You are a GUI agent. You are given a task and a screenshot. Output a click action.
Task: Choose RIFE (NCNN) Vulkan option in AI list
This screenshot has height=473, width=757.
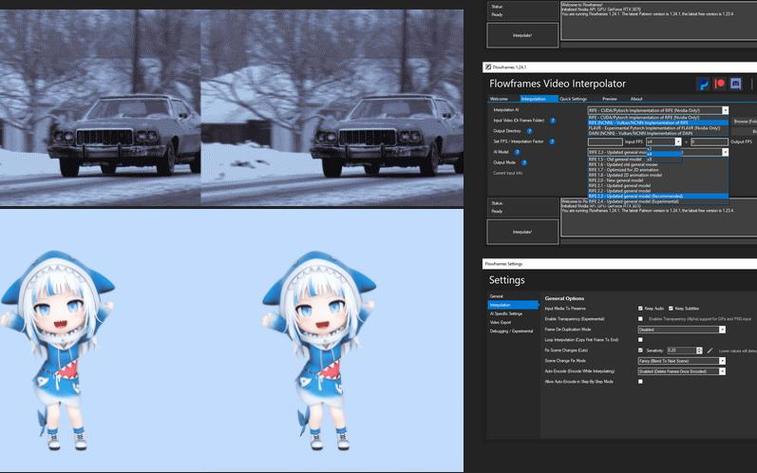[658, 123]
